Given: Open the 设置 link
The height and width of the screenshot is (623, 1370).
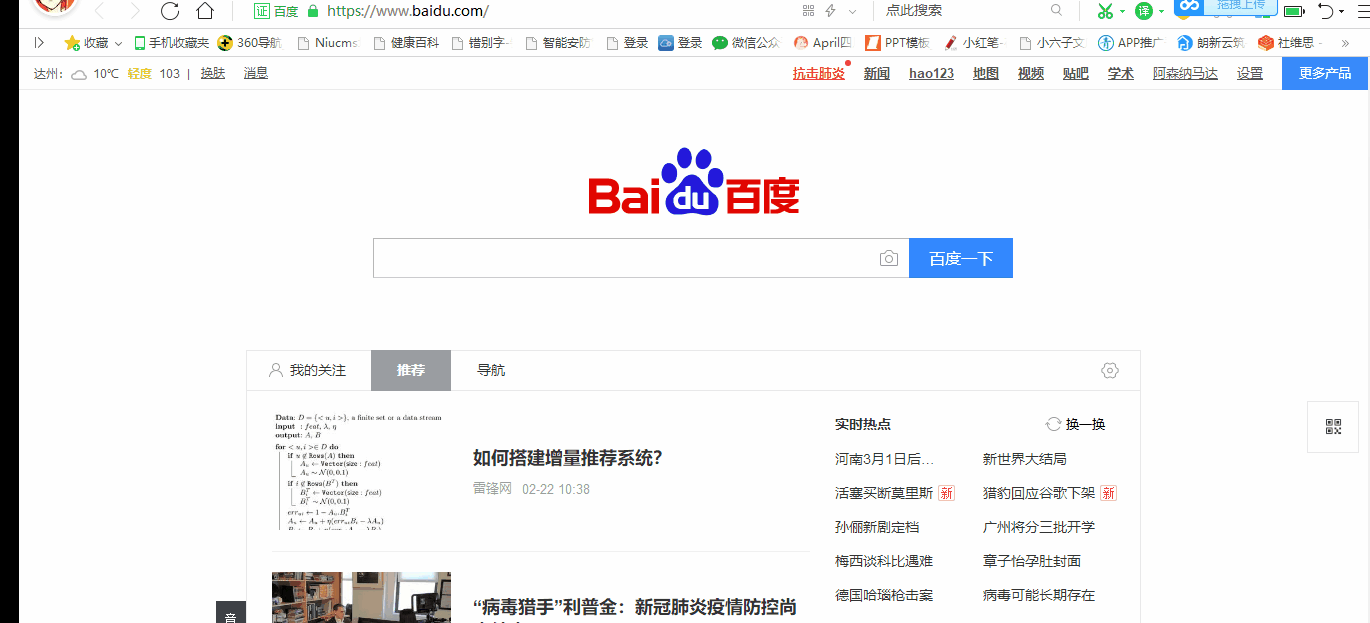Looking at the screenshot, I should click(x=1250, y=73).
